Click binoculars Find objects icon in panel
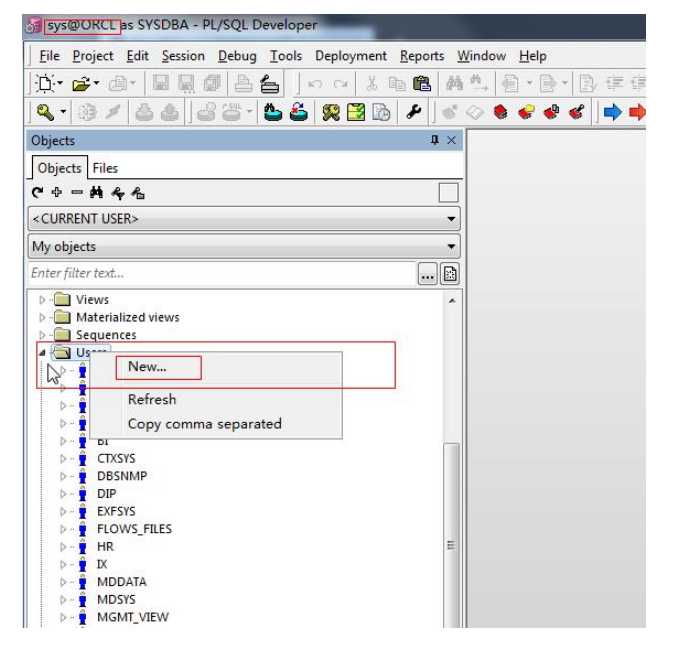 point(96,192)
